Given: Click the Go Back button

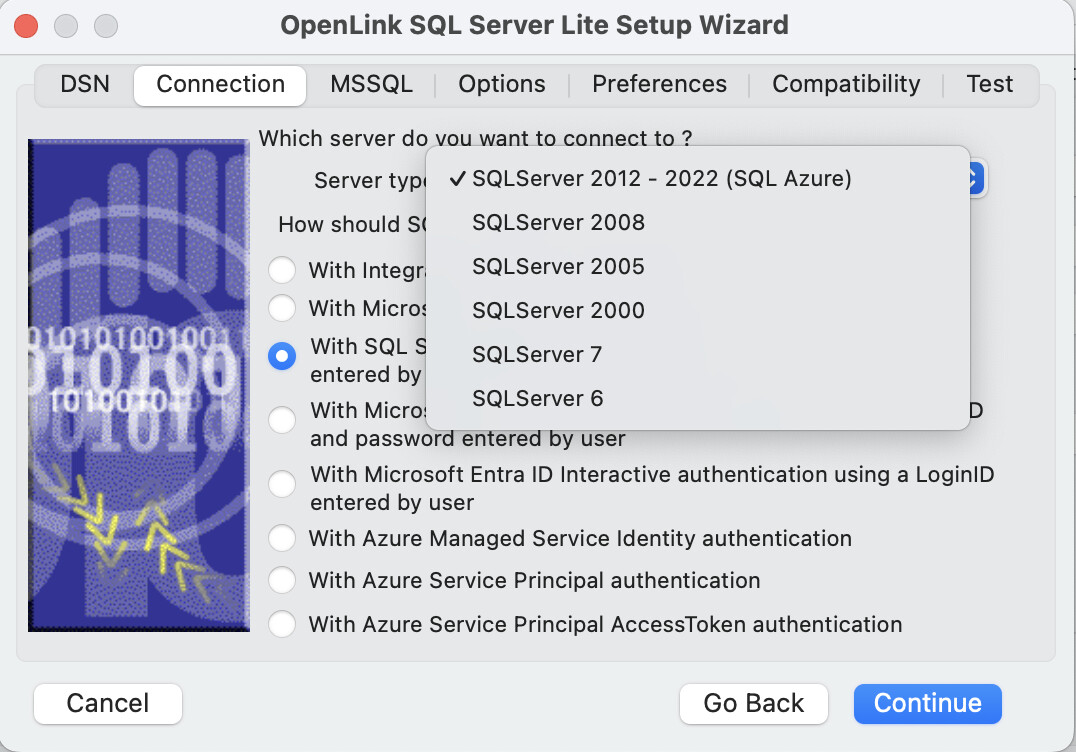Looking at the screenshot, I should pos(753,704).
